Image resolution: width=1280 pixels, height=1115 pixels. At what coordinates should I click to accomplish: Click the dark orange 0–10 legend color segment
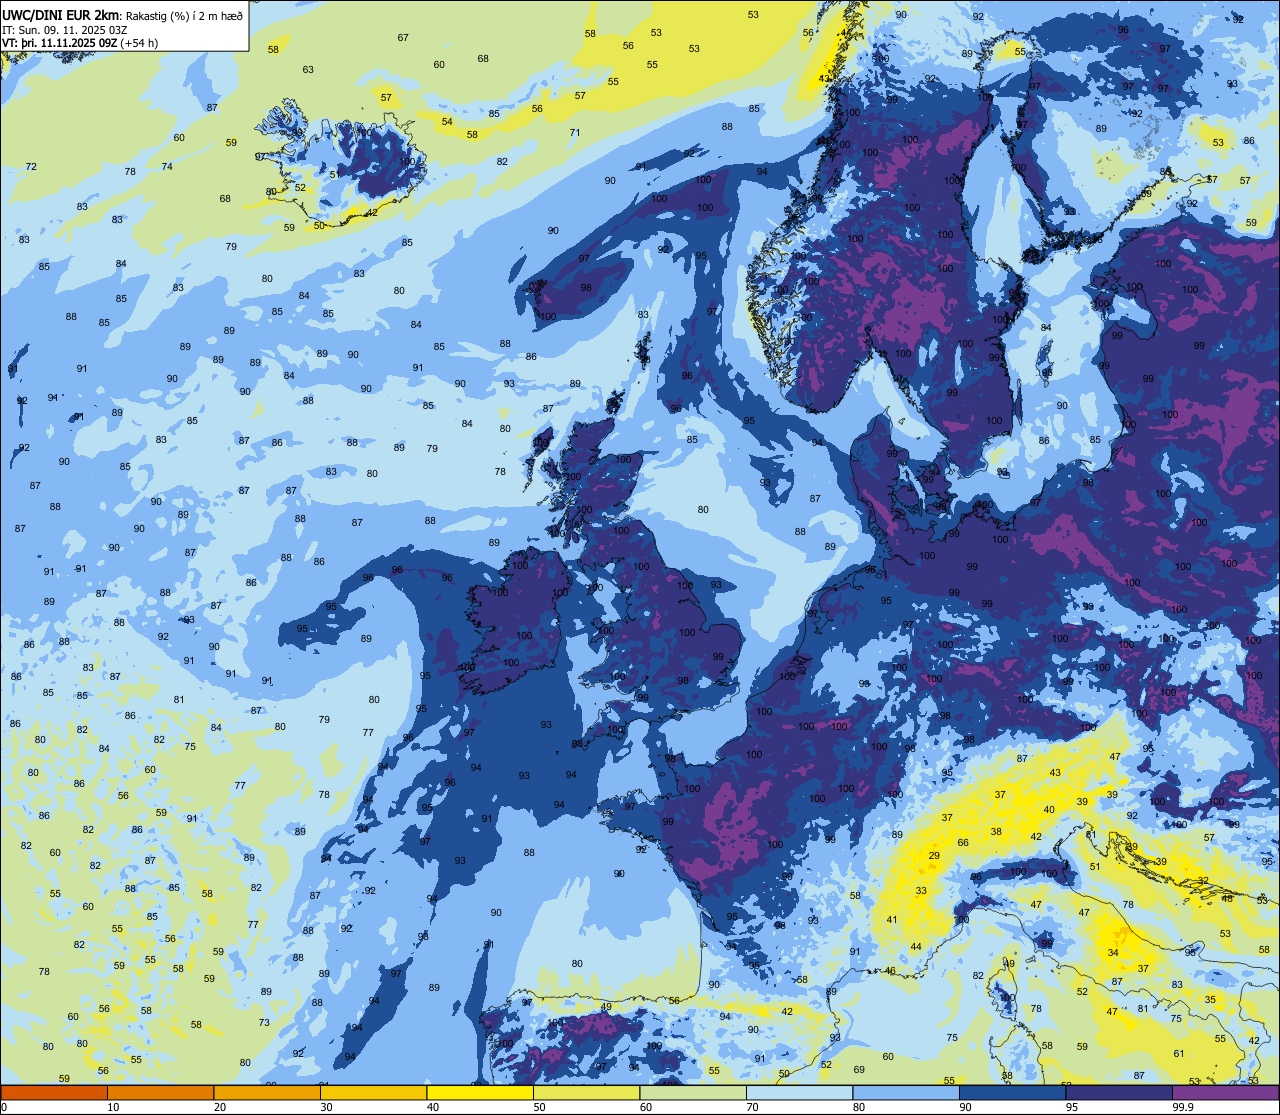pos(54,1092)
